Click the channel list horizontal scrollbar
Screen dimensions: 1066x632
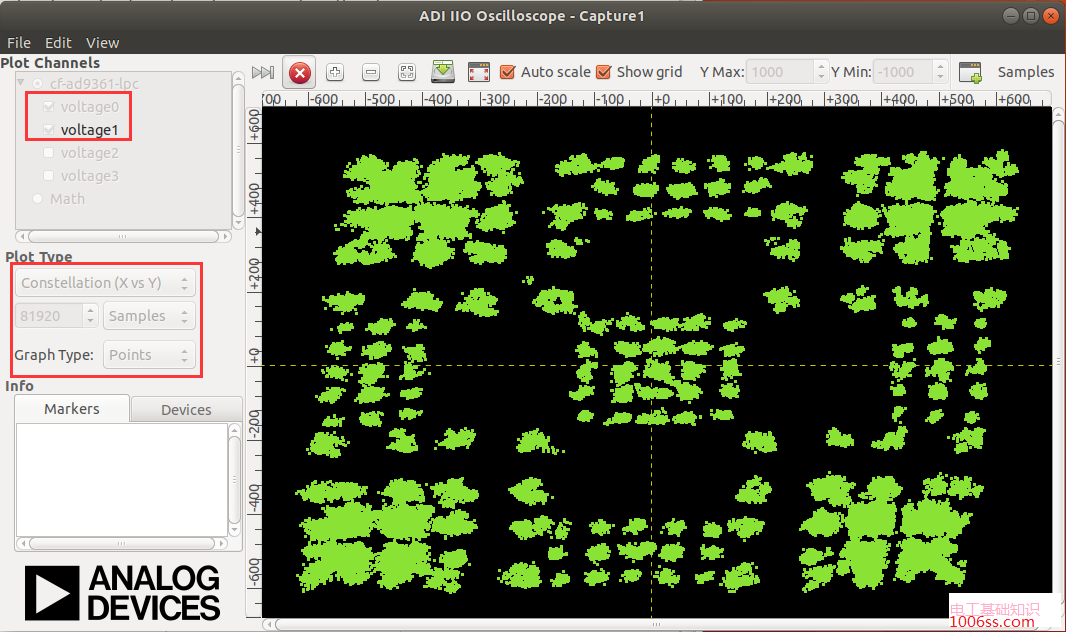(x=123, y=236)
